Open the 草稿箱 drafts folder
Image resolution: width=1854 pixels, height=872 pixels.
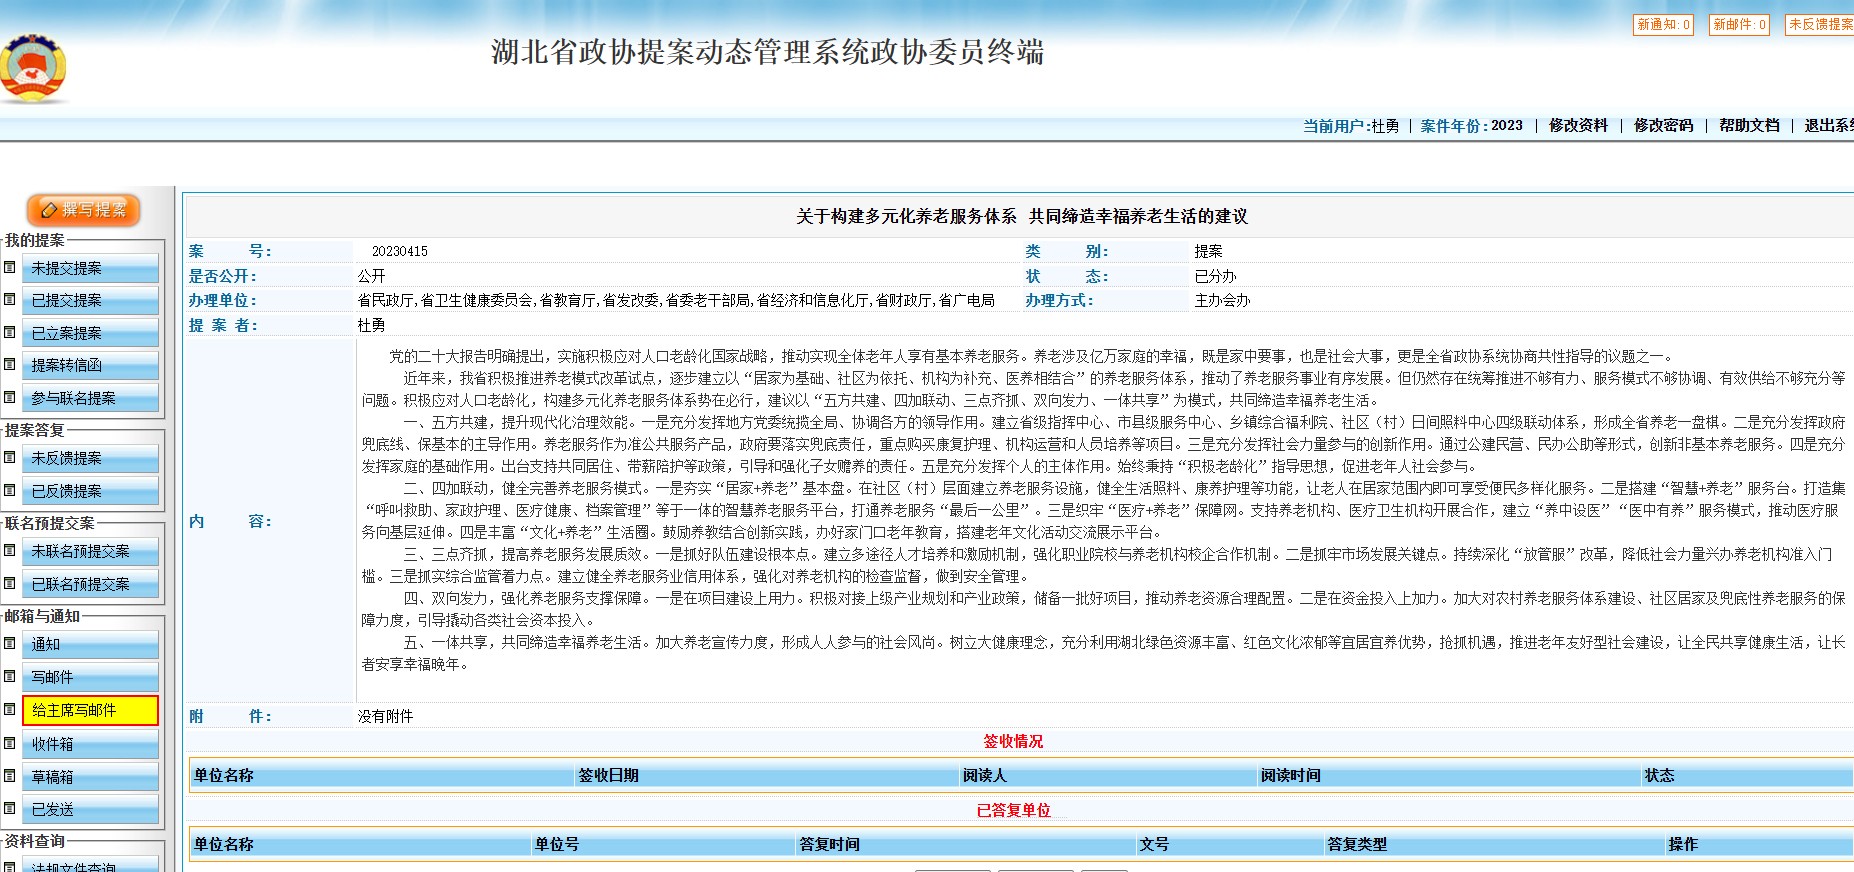coord(90,777)
